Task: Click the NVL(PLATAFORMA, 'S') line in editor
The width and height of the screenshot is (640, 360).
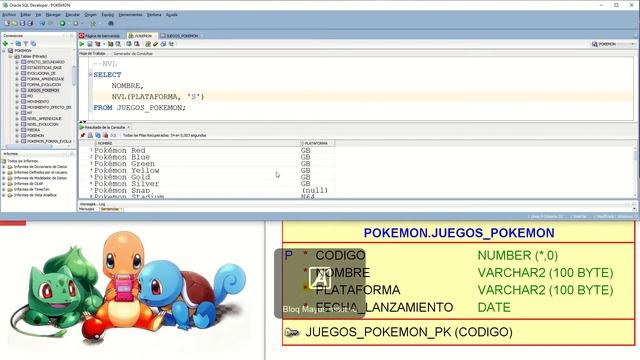Action: pyautogui.click(x=158, y=97)
